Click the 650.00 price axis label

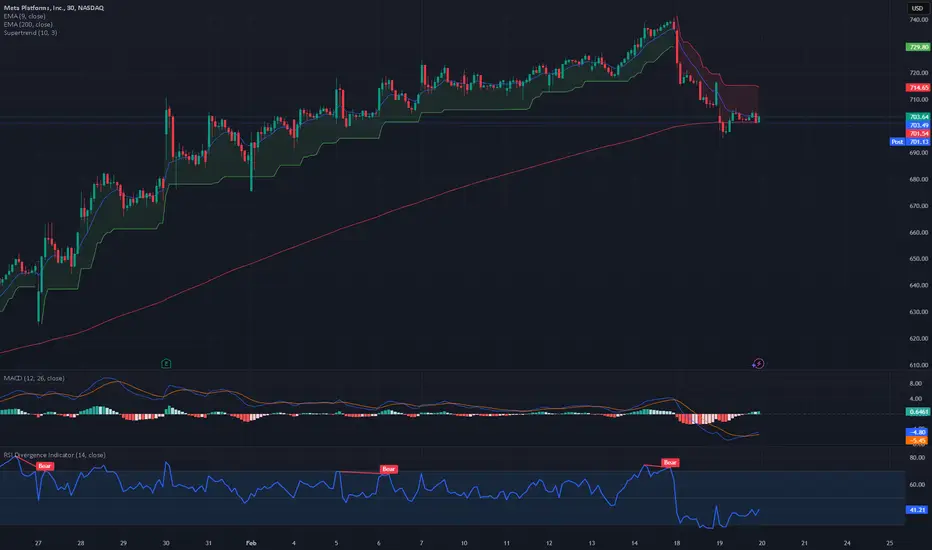pyautogui.click(x=919, y=259)
